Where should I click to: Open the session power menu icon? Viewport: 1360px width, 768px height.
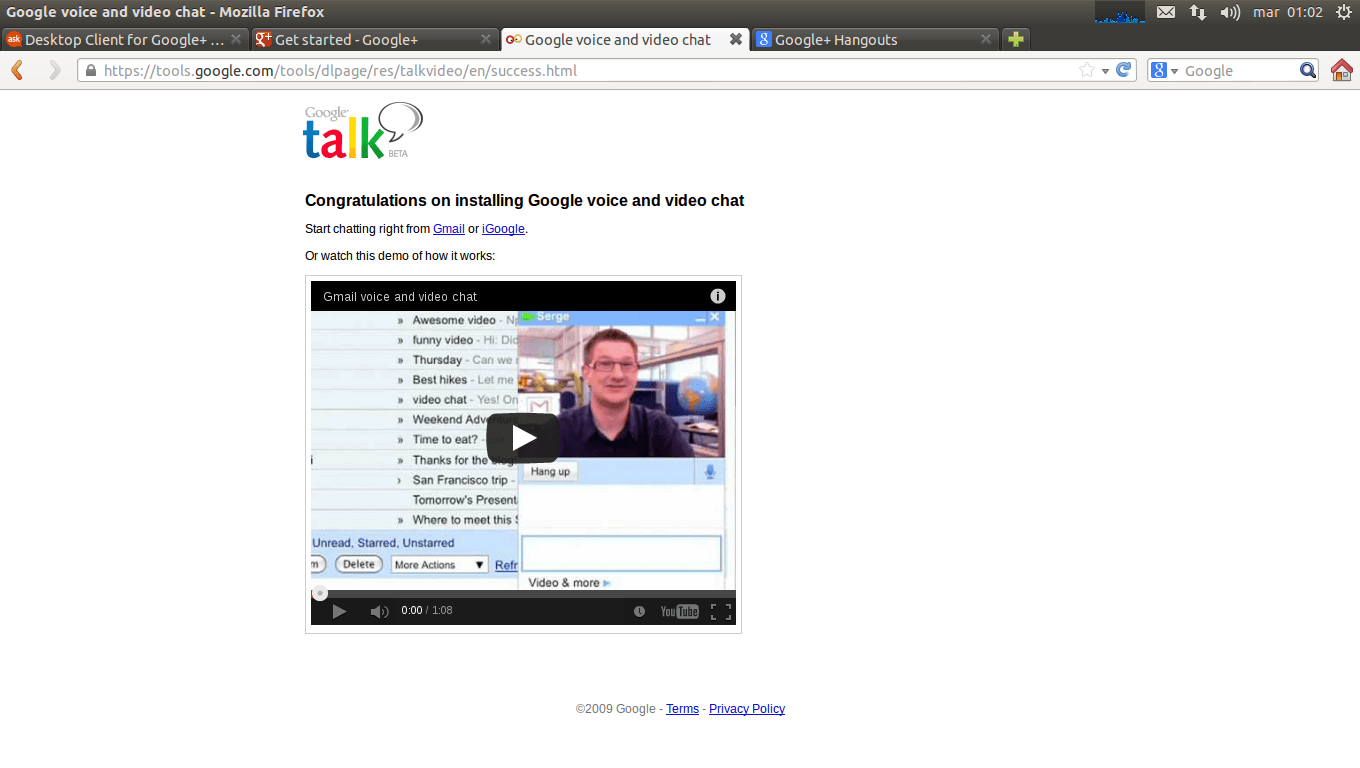click(1344, 12)
